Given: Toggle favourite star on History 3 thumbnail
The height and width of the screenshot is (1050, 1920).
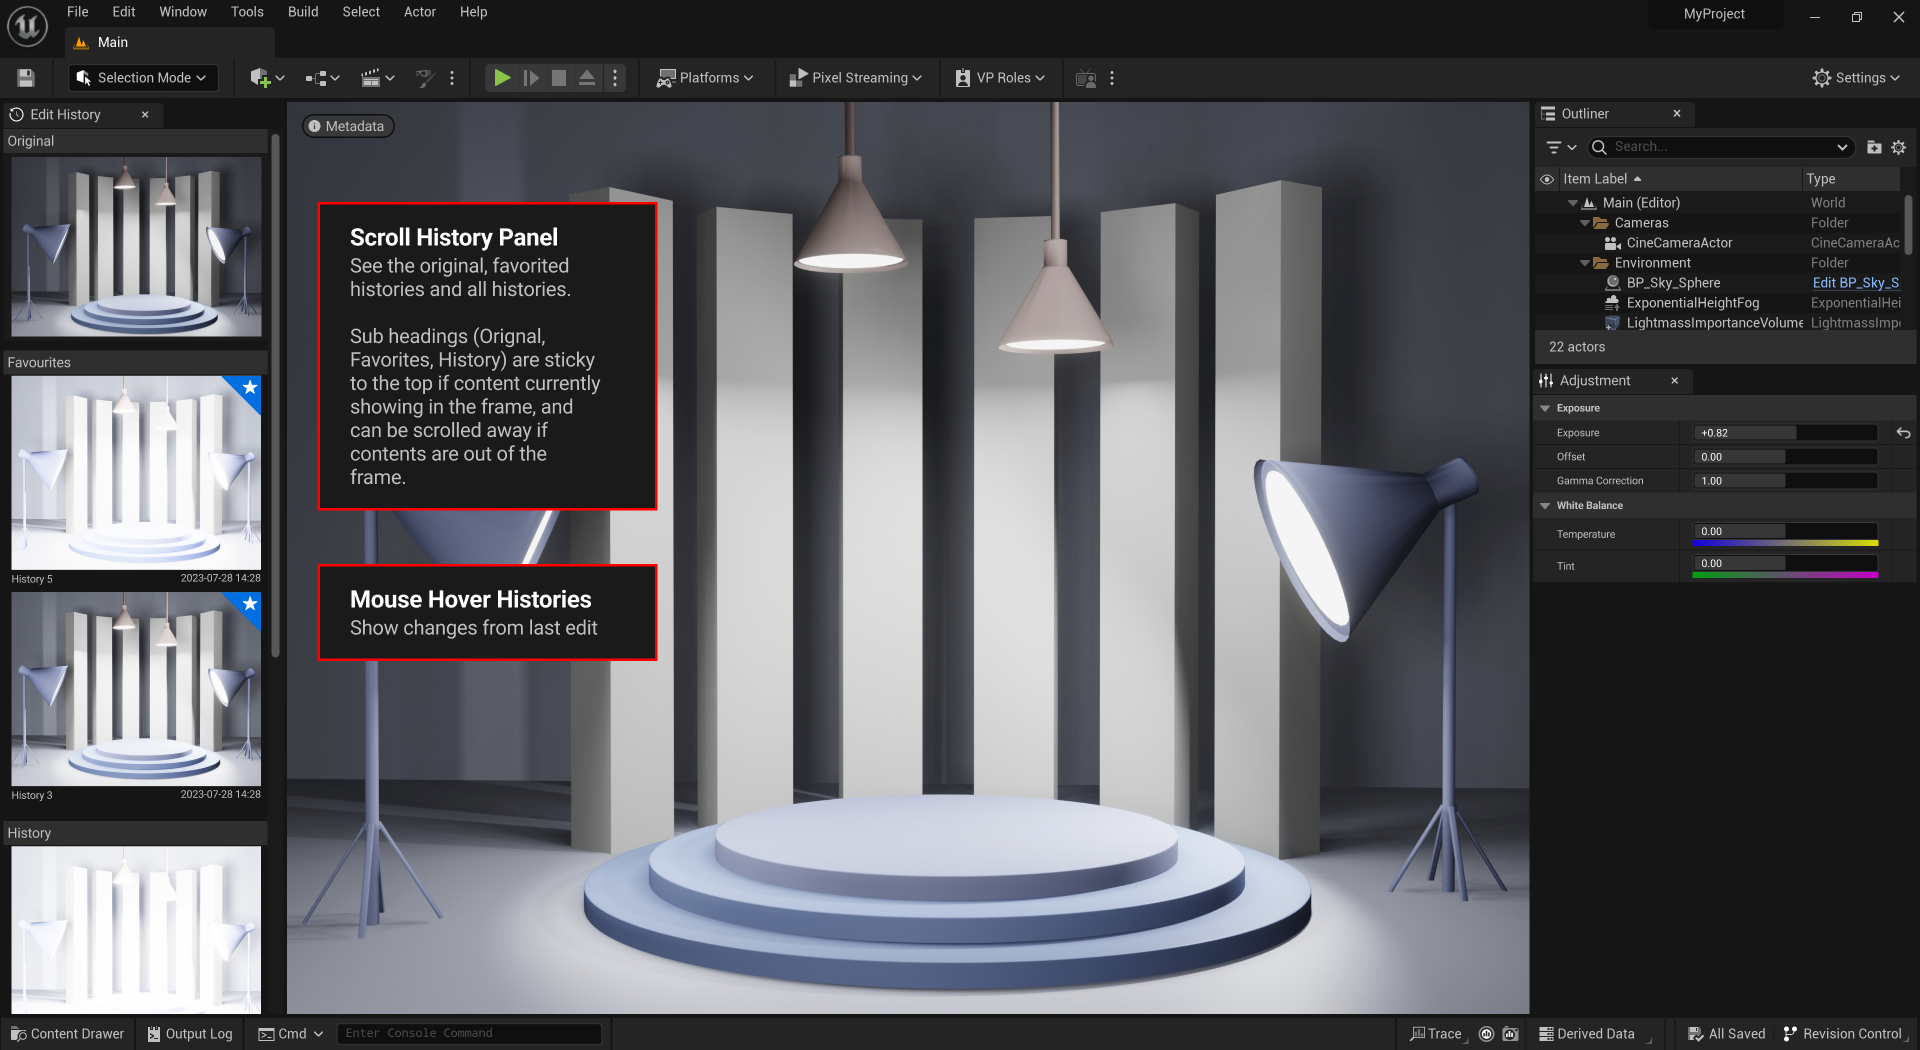Looking at the screenshot, I should [x=250, y=603].
